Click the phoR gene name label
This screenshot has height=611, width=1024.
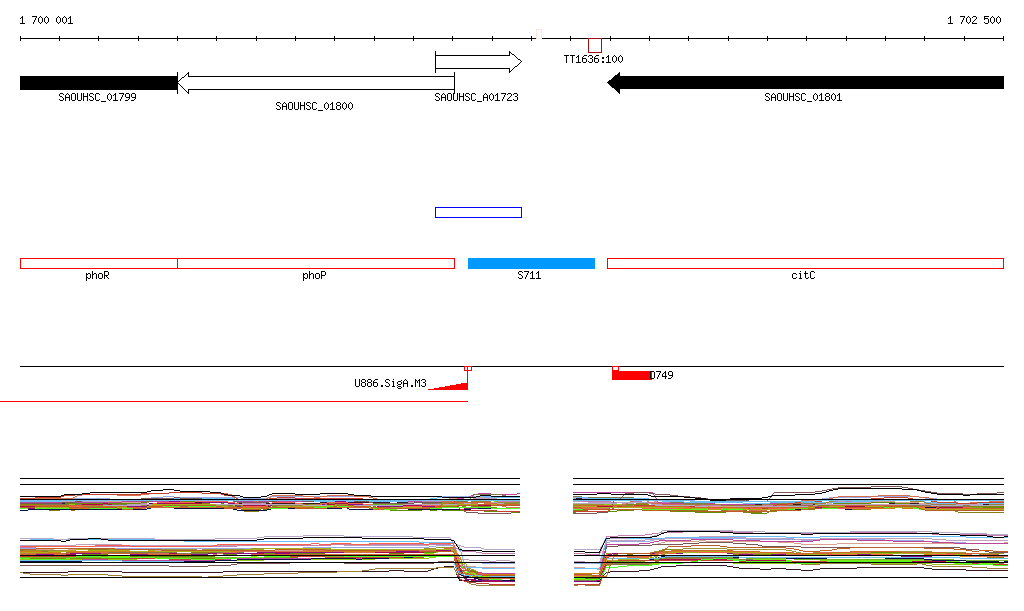pos(97,275)
